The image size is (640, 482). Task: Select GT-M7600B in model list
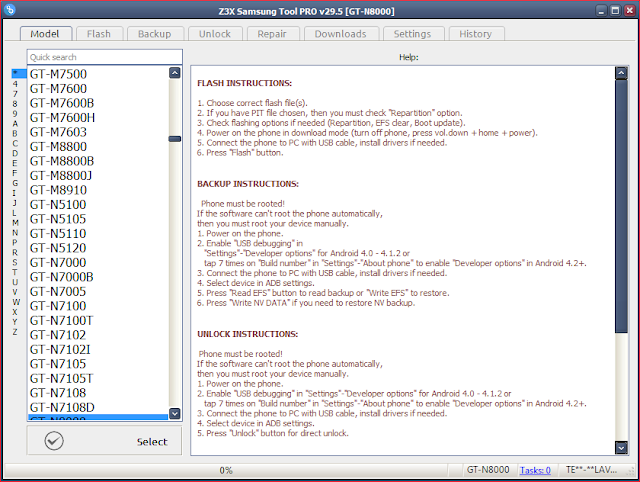tap(98, 103)
